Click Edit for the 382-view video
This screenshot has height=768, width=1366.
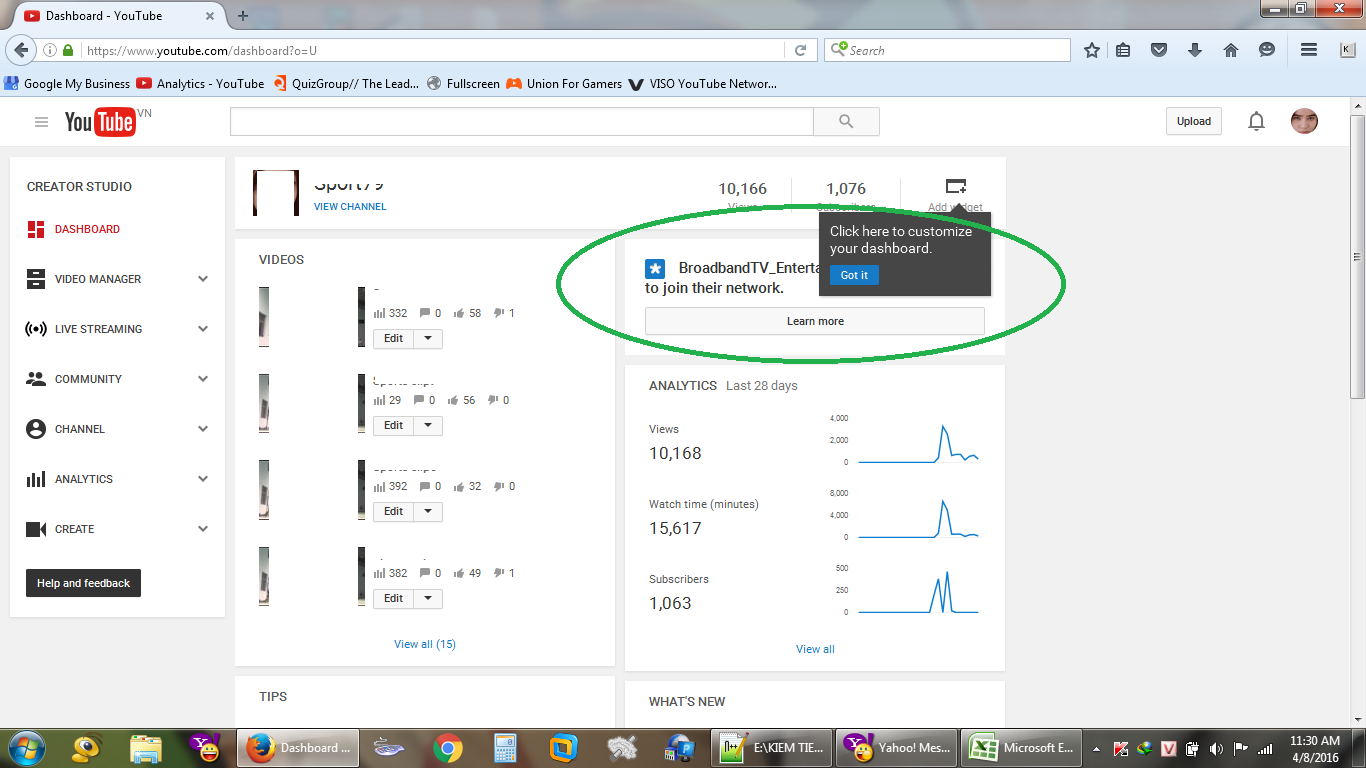coord(394,598)
